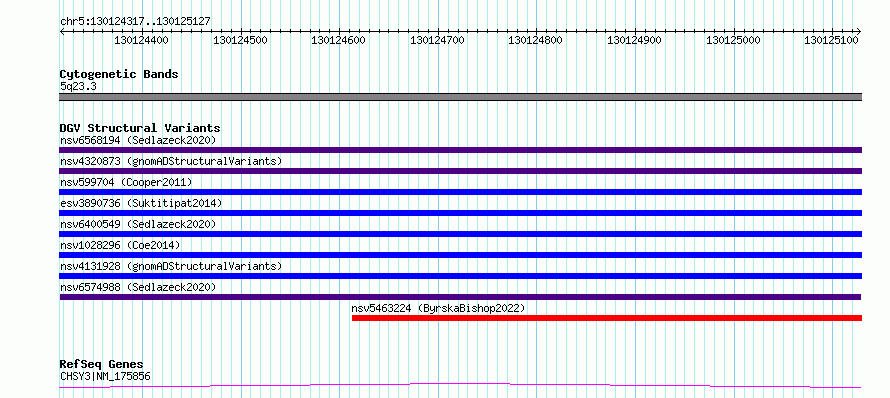Click ruler position 130124900
890x398 pixels.
point(634,40)
